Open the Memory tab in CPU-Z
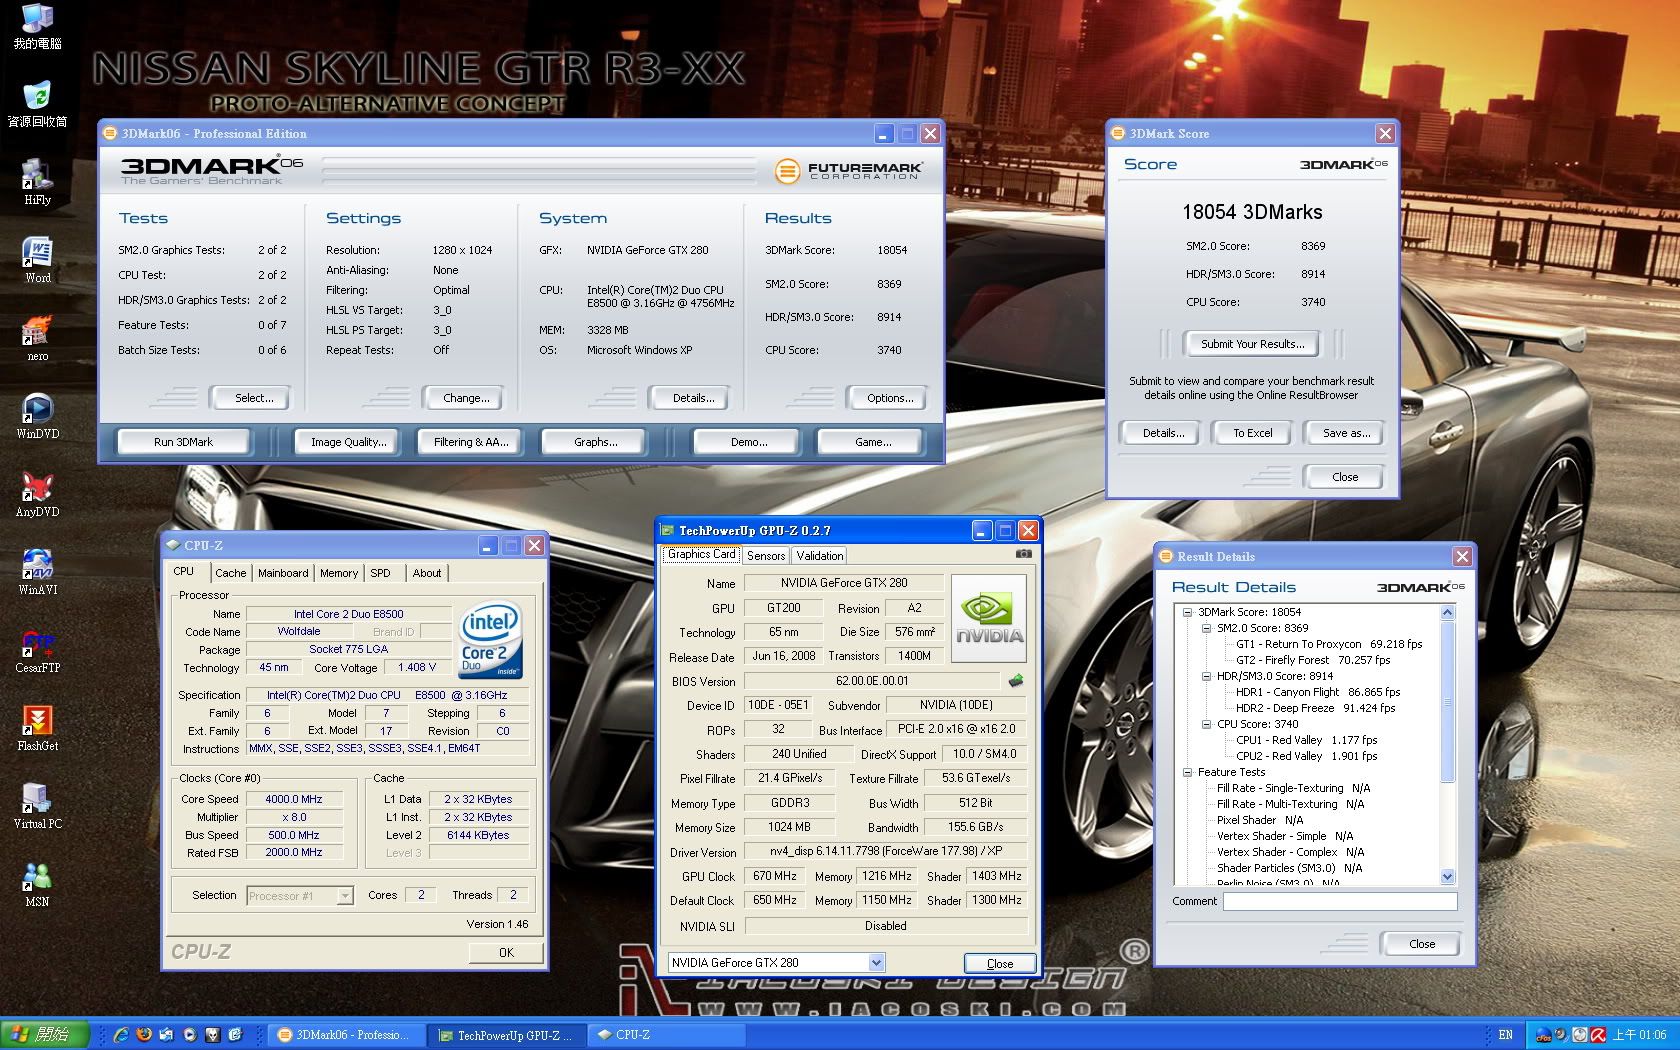1680x1050 pixels. [x=339, y=573]
